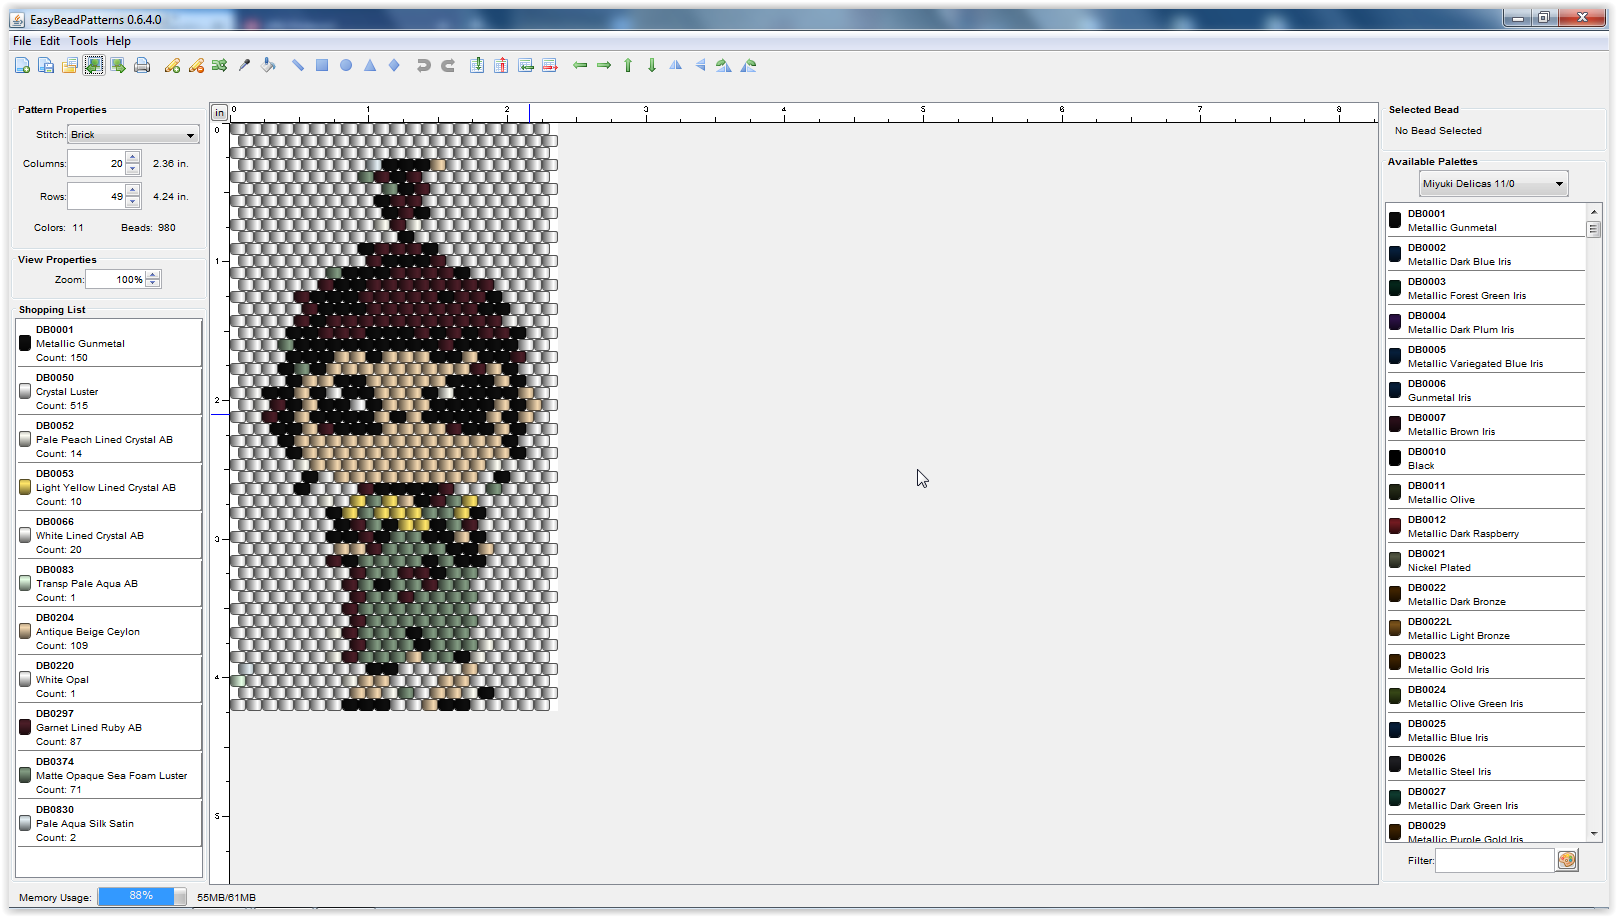Viewport: 1617px width, 917px height.
Task: Click the new pattern icon
Action: (22, 66)
